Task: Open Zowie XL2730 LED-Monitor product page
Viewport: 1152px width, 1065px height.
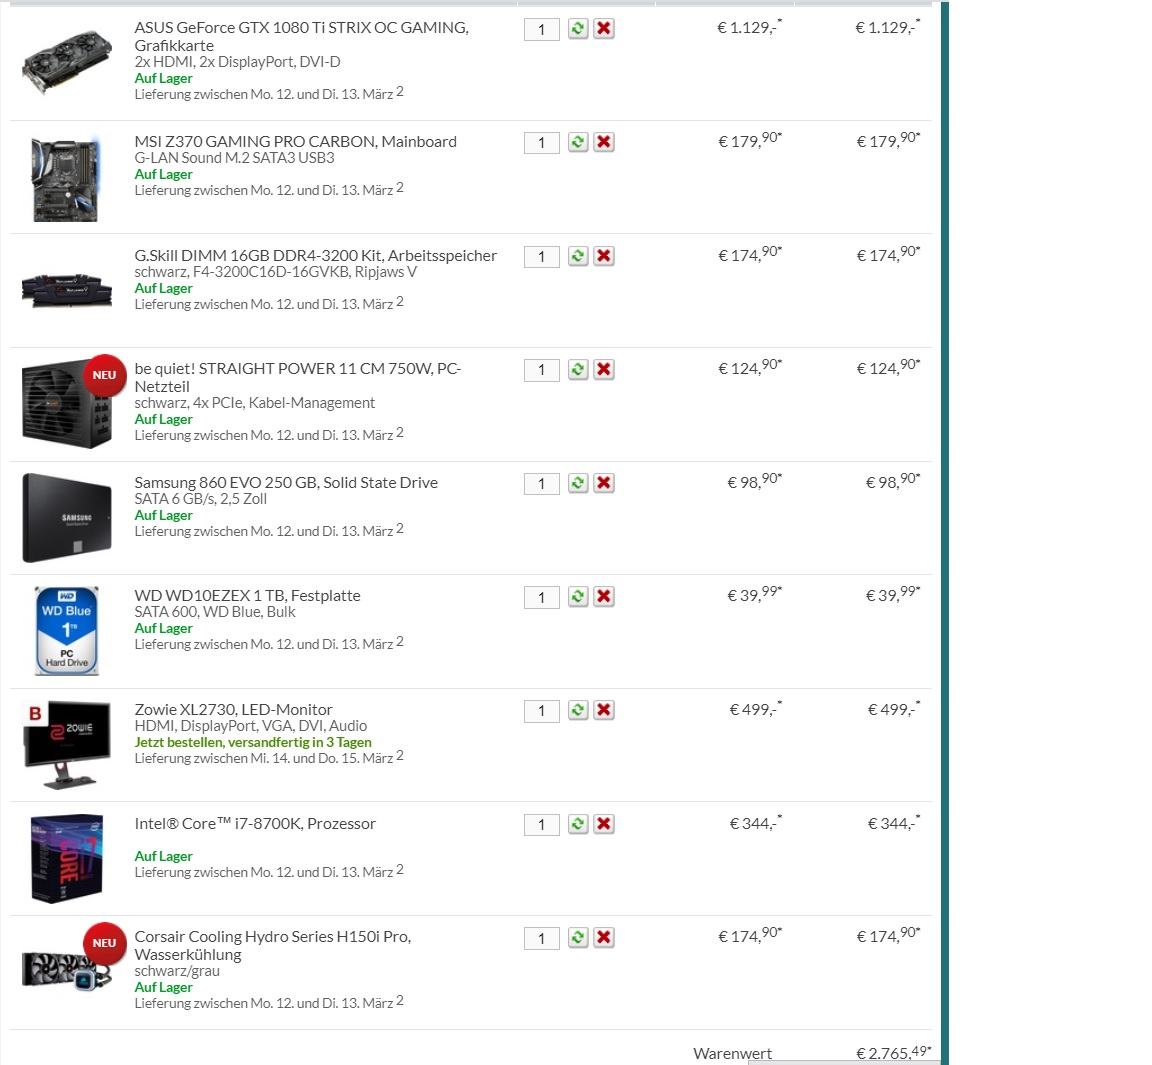Action: click(234, 710)
